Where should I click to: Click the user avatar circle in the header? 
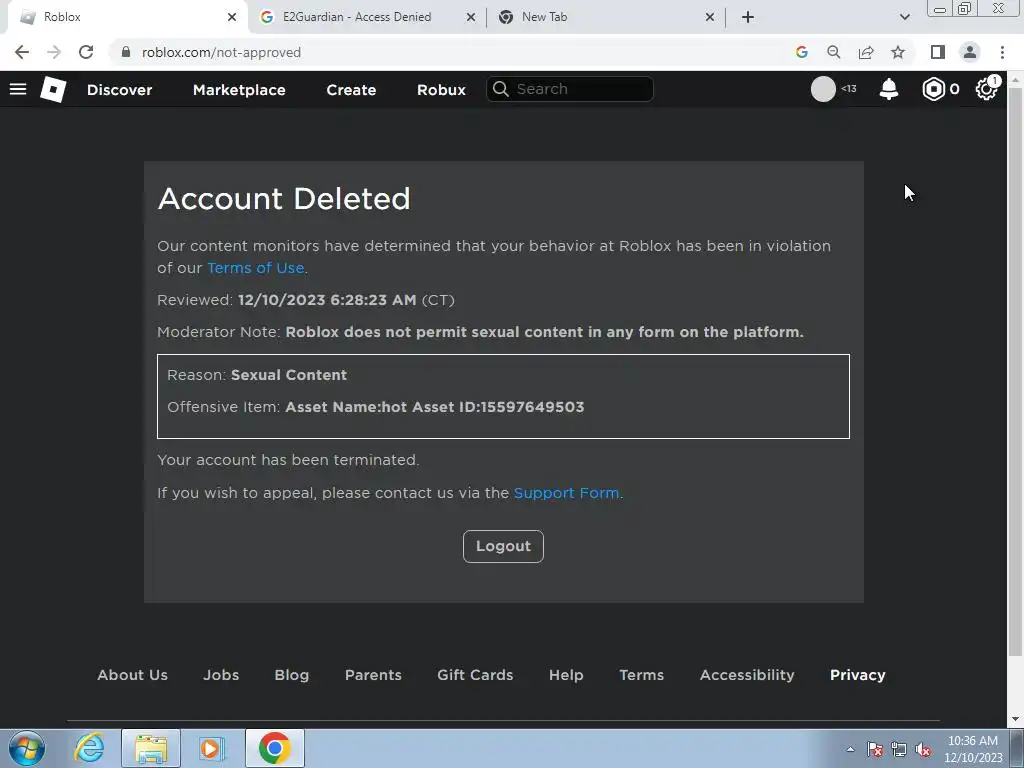(x=823, y=89)
